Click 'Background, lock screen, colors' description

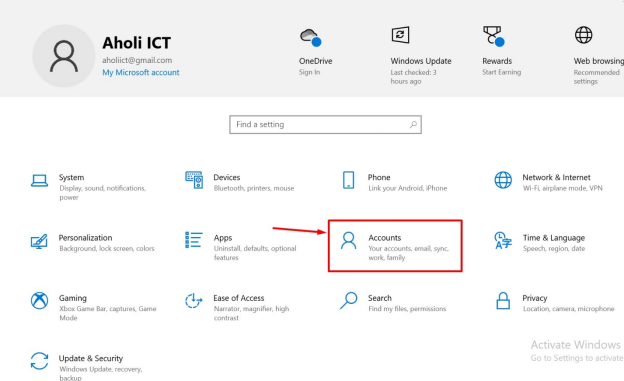pyautogui.click(x=107, y=248)
